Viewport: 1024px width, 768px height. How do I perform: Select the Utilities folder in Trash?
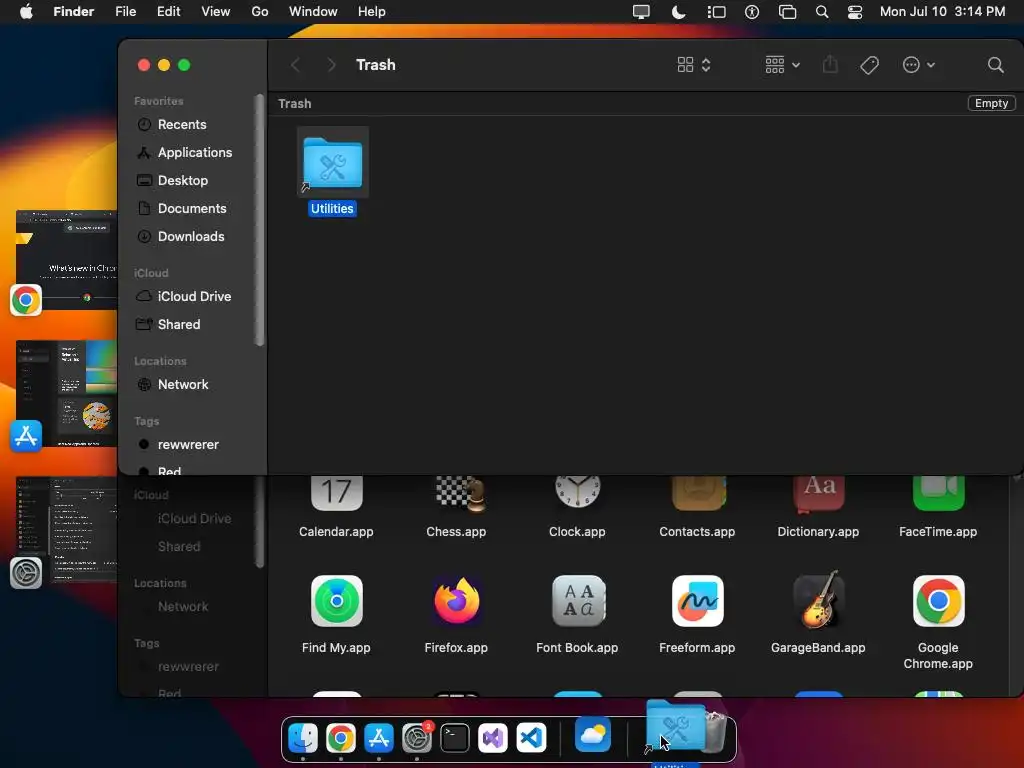[332, 171]
